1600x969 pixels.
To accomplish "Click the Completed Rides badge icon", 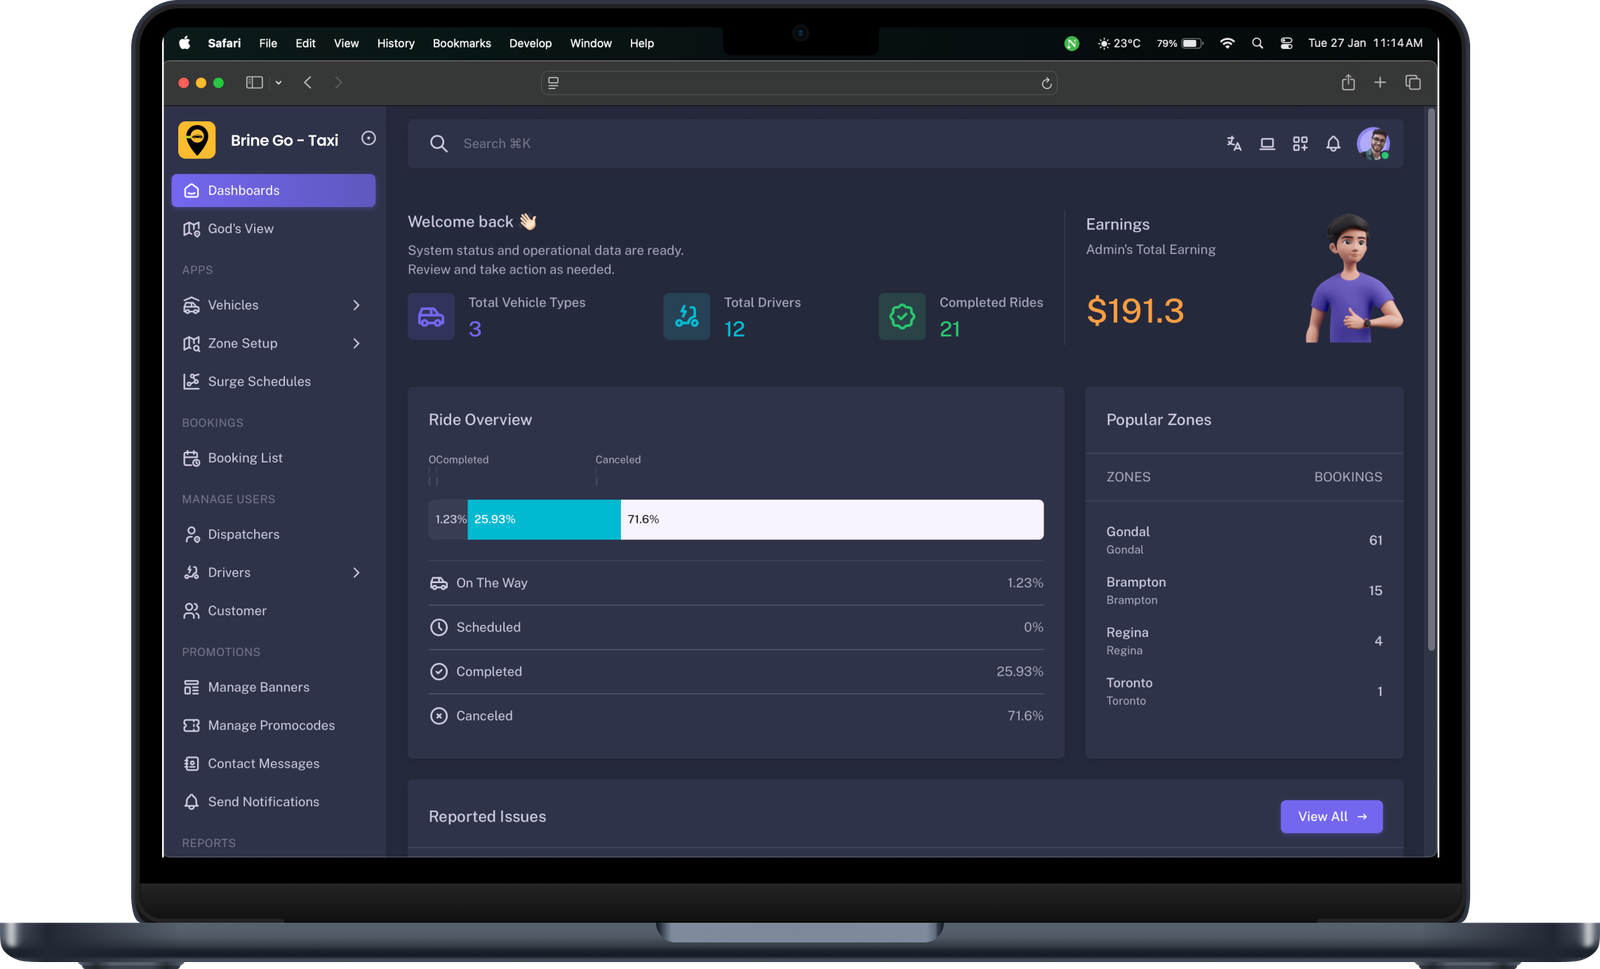I will pyautogui.click(x=902, y=316).
